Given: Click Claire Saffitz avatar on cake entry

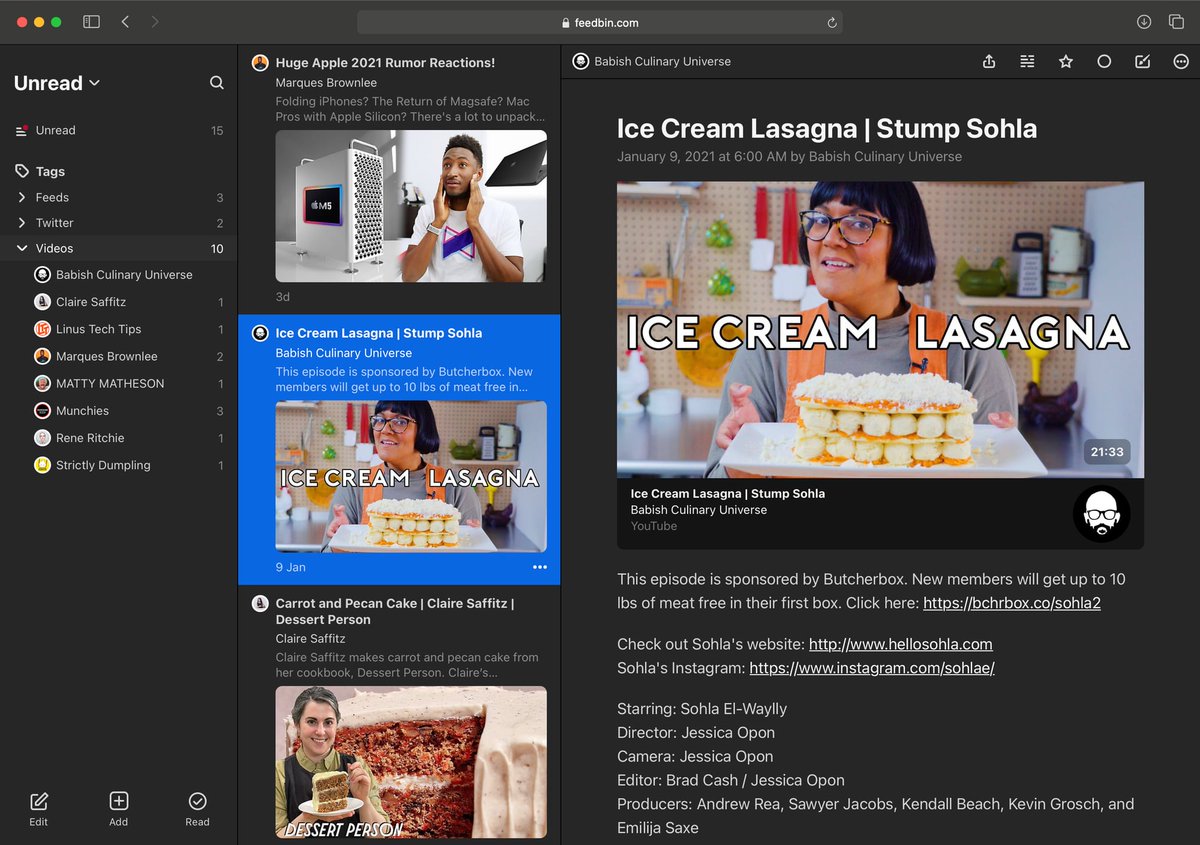Looking at the screenshot, I should (x=260, y=604).
